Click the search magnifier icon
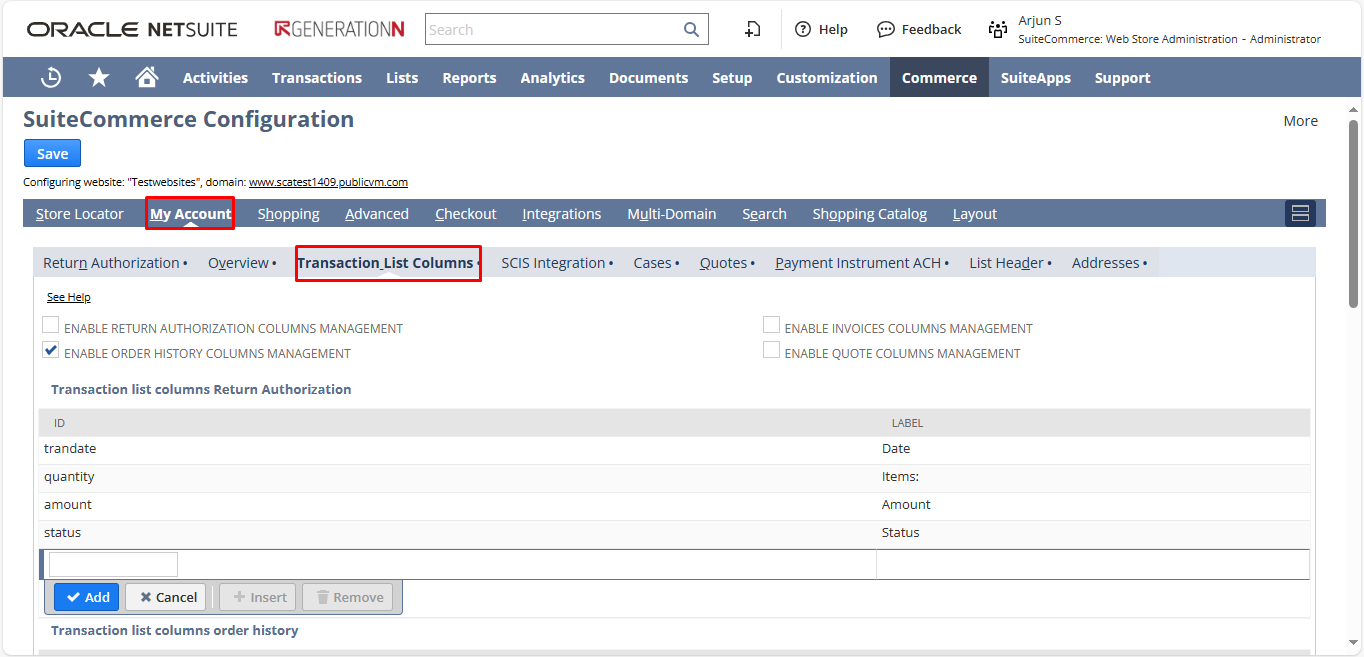This screenshot has height=657, width=1364. tap(691, 30)
